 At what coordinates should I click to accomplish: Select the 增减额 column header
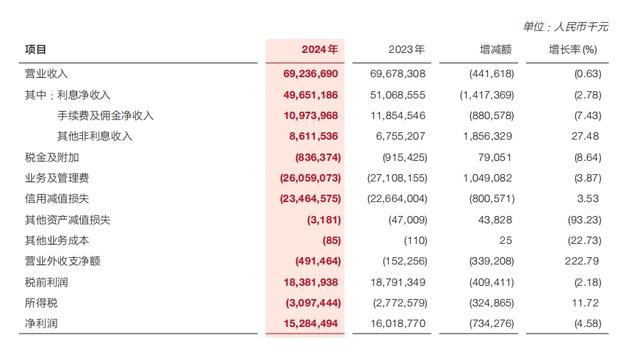coord(496,49)
